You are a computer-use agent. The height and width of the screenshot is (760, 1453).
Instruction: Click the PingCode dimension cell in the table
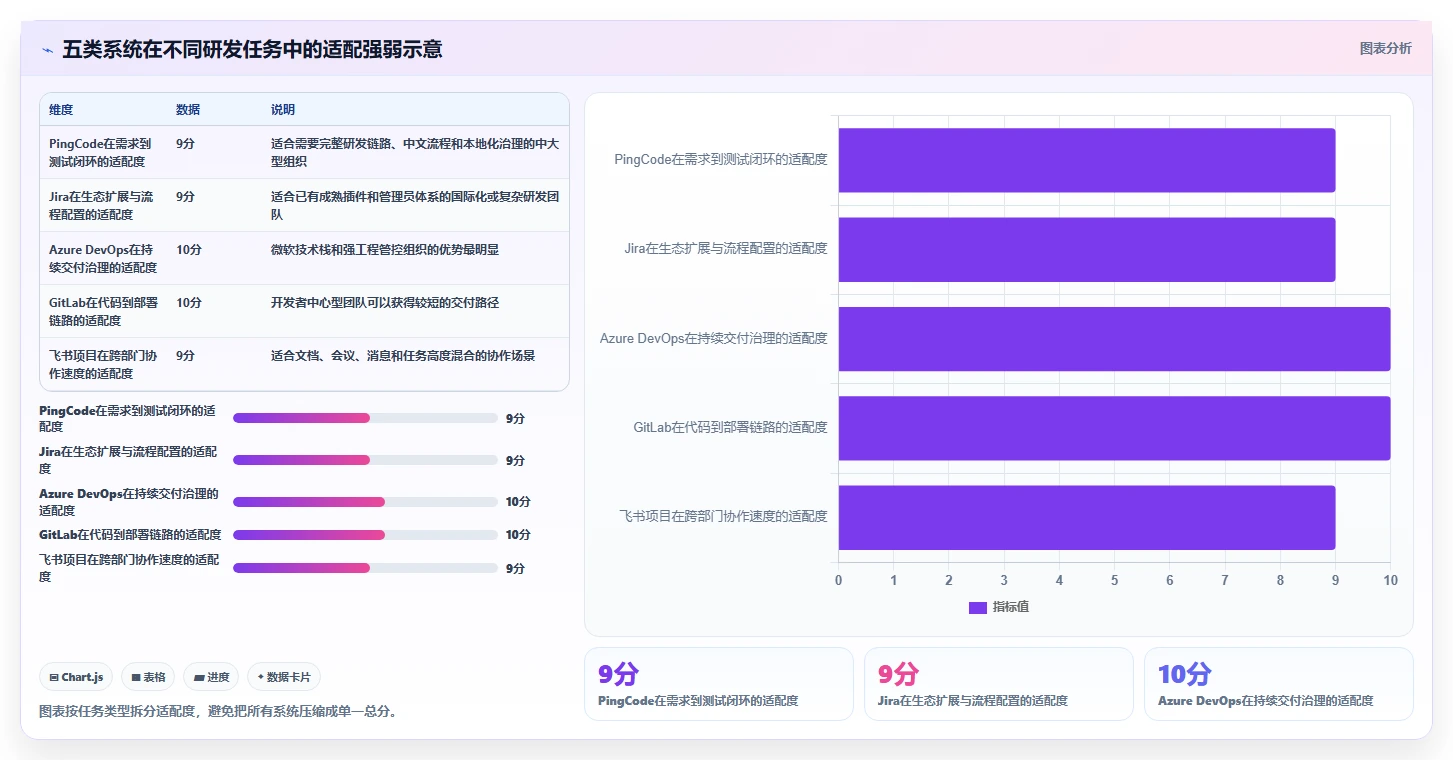tap(103, 152)
